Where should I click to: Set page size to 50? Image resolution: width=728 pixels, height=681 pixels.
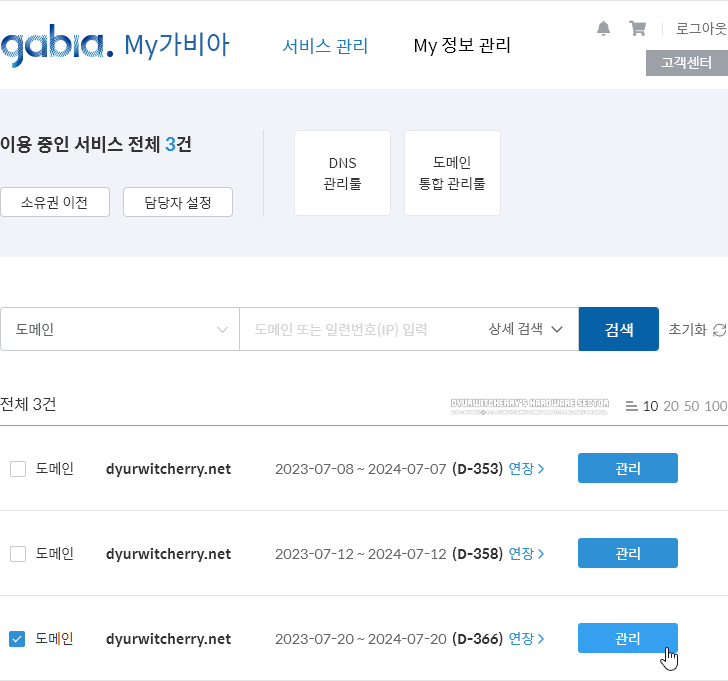pos(691,406)
